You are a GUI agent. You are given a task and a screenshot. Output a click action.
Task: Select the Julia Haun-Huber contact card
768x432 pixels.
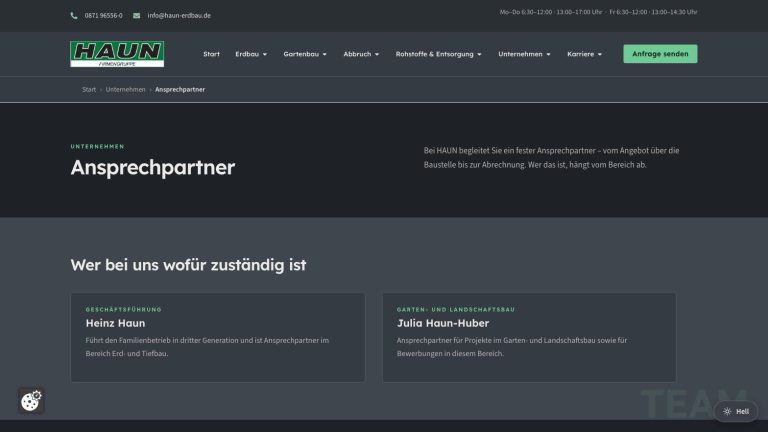coord(529,337)
